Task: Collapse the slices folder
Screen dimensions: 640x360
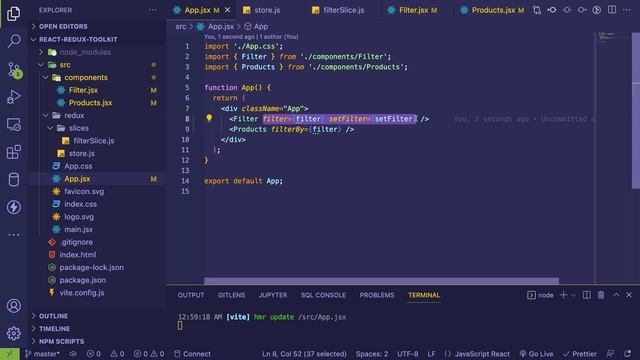Action: [97, 128]
